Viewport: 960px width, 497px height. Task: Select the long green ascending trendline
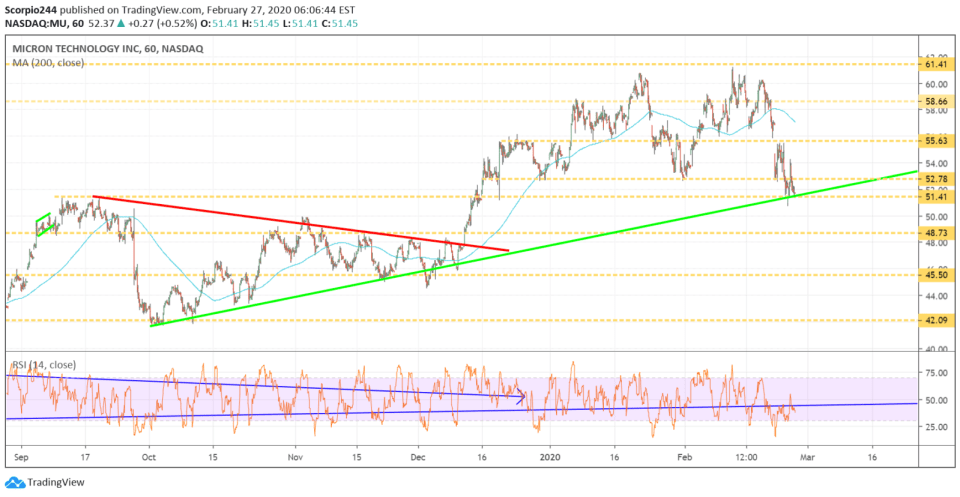coord(533,248)
